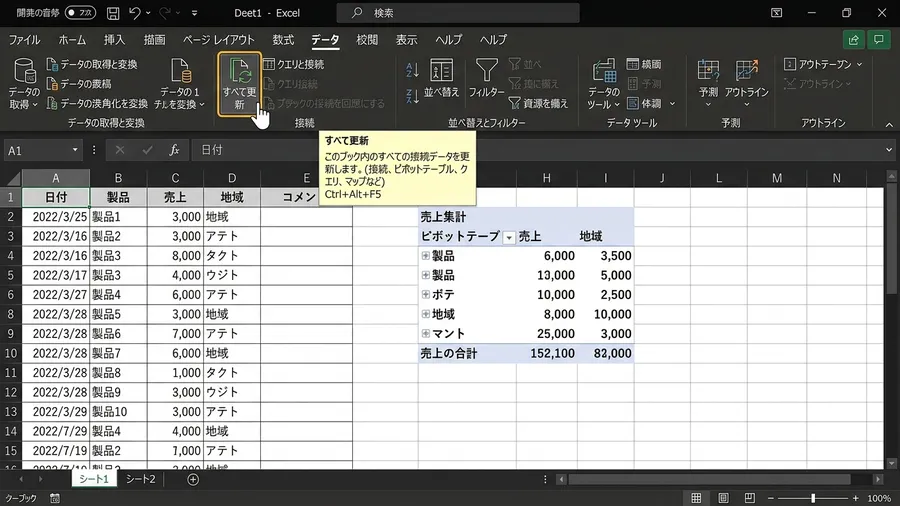Click the horizontal scrollbar thumb
Screen dimensions: 900x506
tap(711, 479)
